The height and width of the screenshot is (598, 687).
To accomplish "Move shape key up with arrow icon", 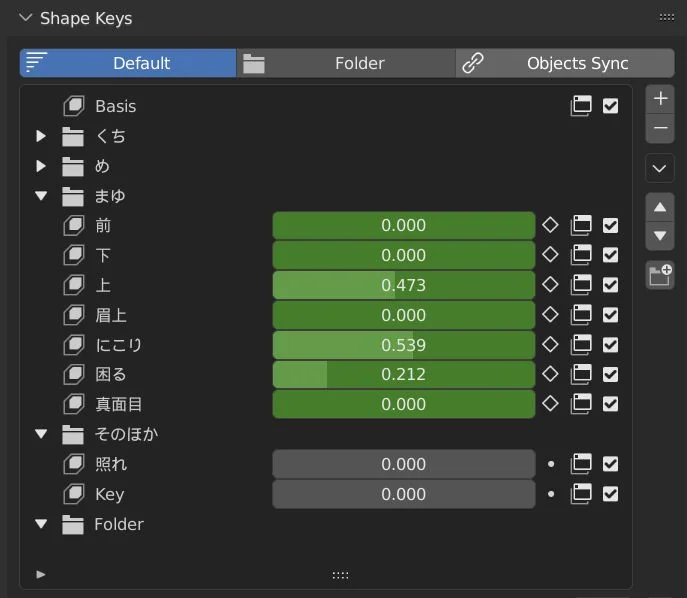I will point(660,208).
